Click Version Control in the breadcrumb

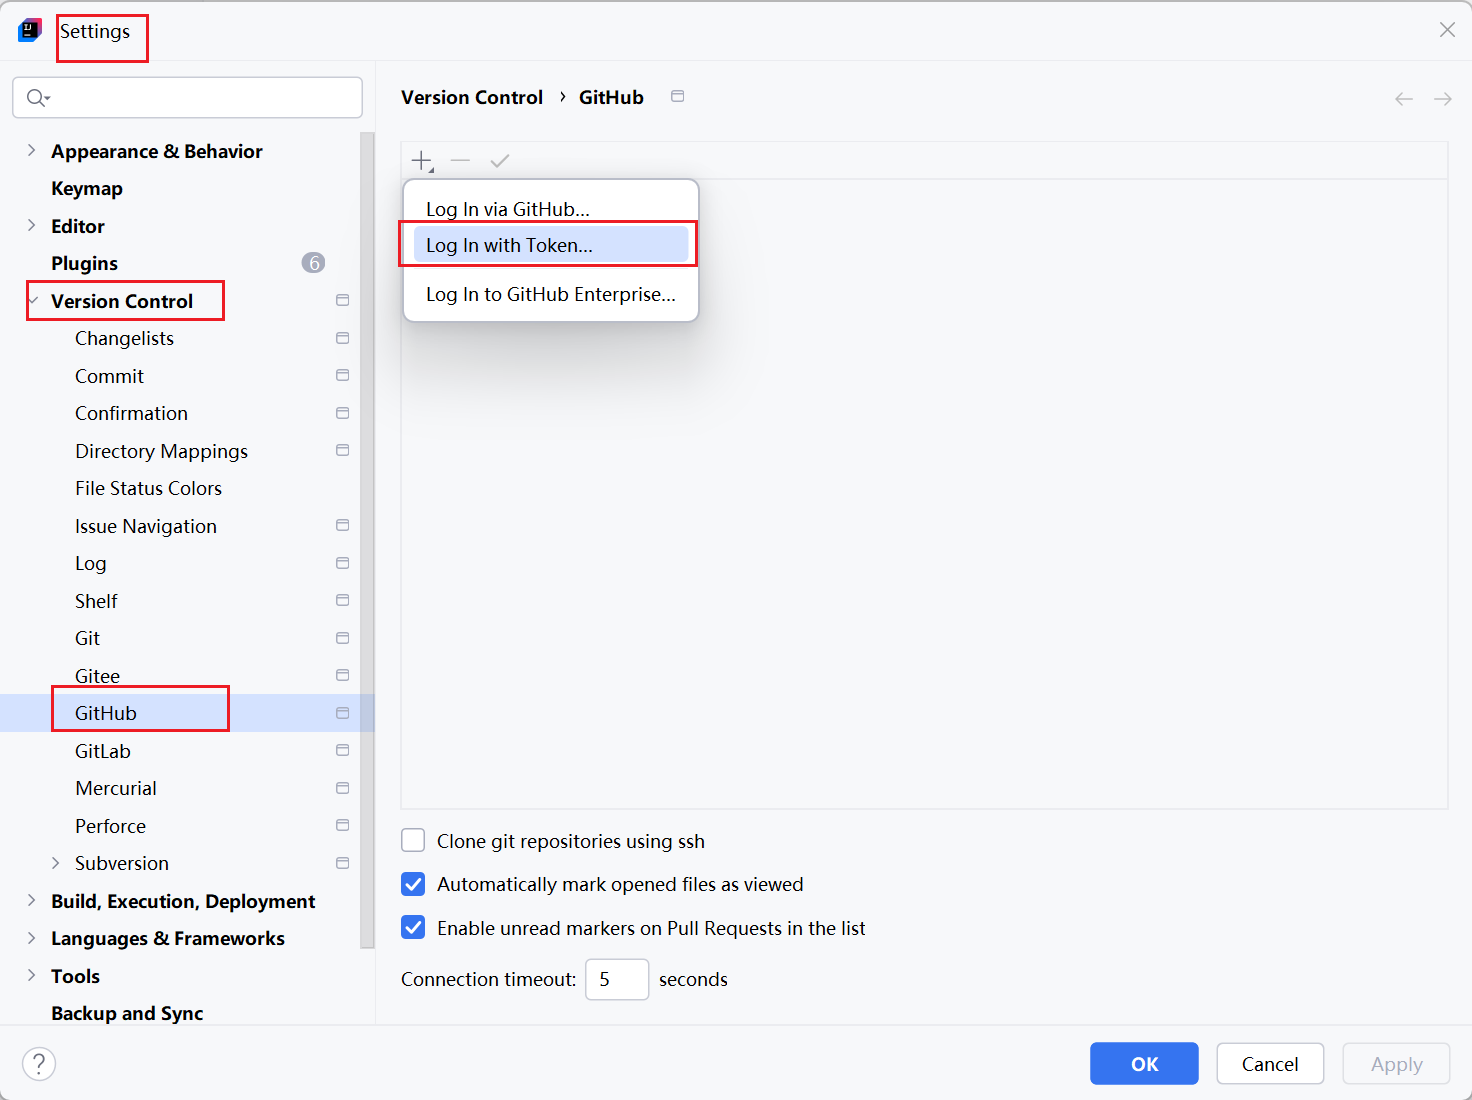pos(472,97)
